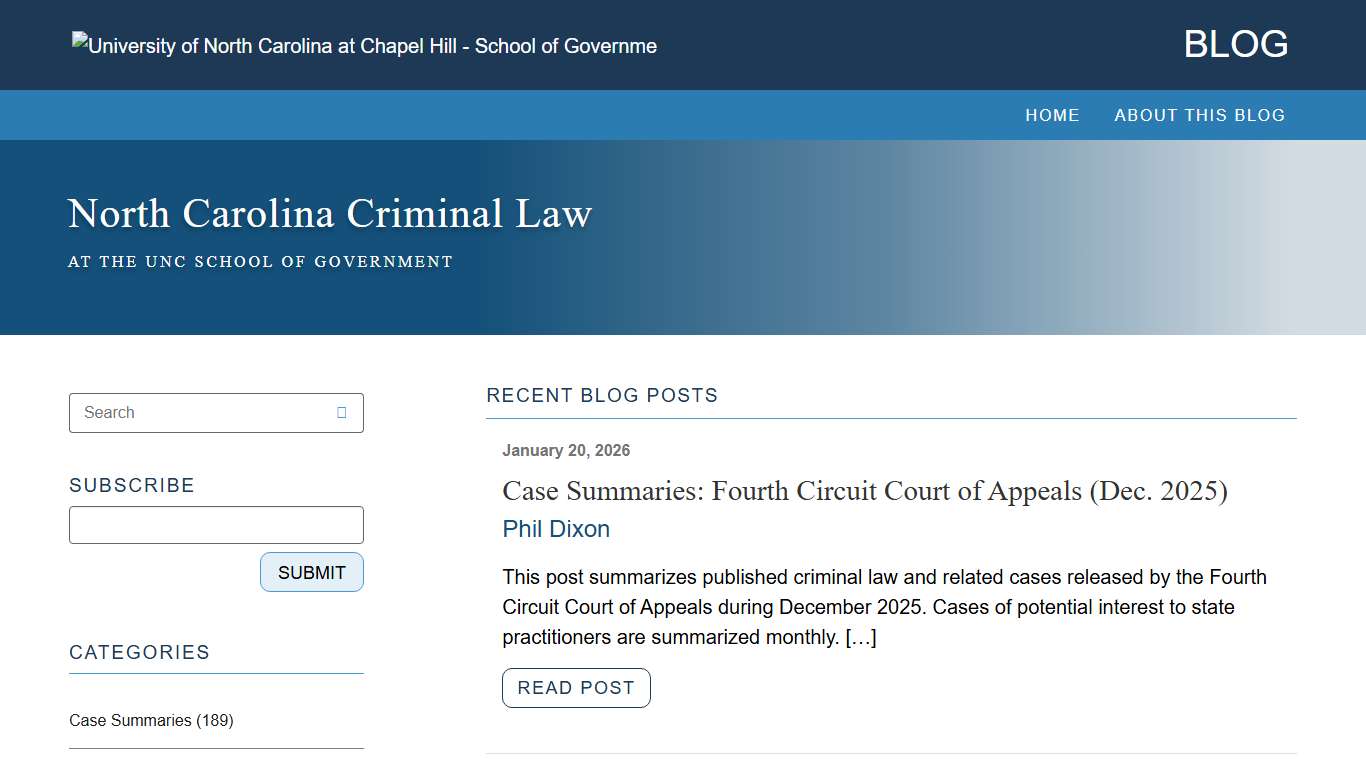Click the READ POST button
Viewport: 1366px width, 768px height.
(576, 688)
